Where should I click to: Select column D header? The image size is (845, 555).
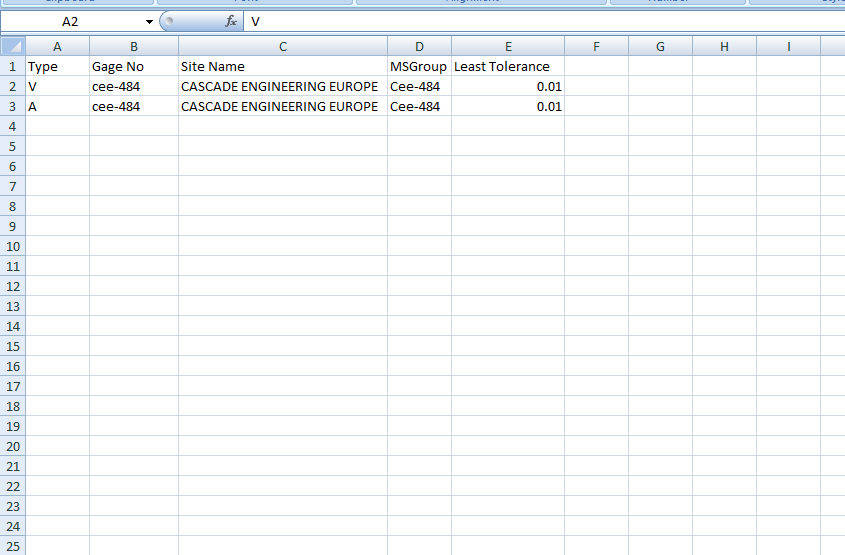point(419,47)
